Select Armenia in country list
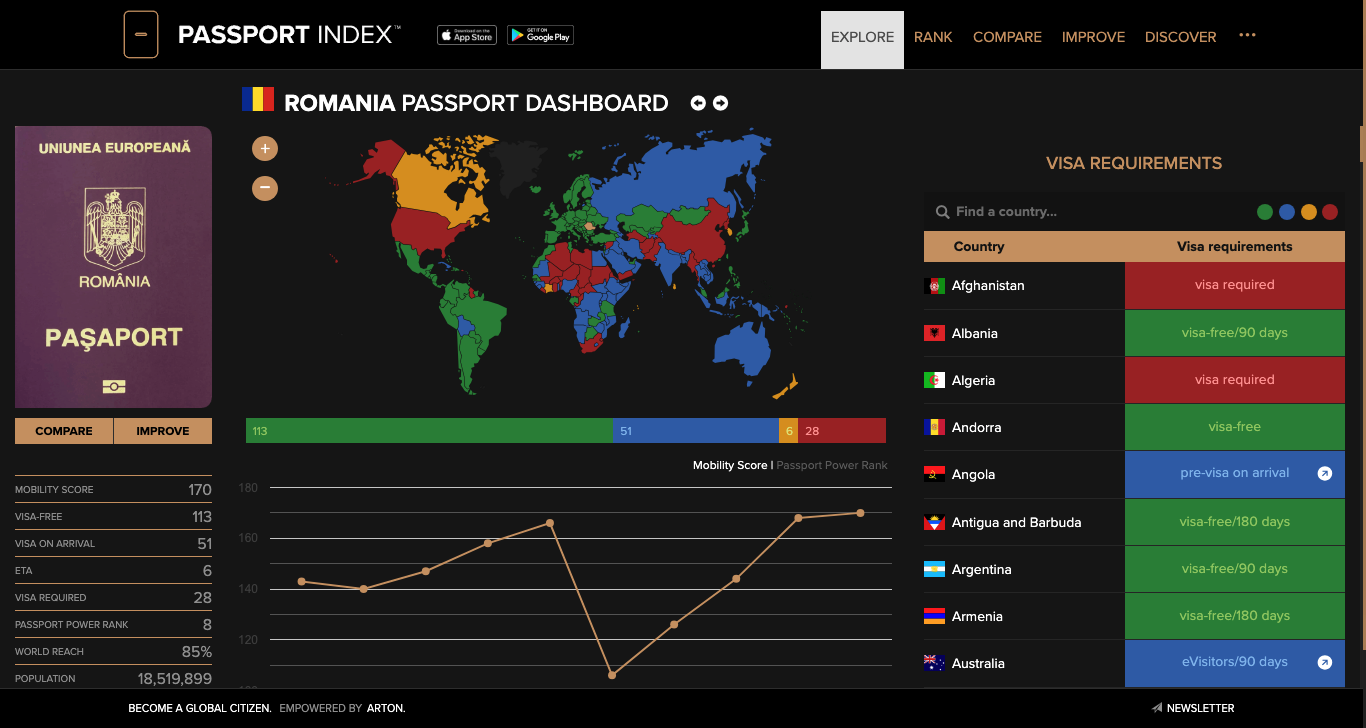This screenshot has height=728, width=1366. [977, 616]
